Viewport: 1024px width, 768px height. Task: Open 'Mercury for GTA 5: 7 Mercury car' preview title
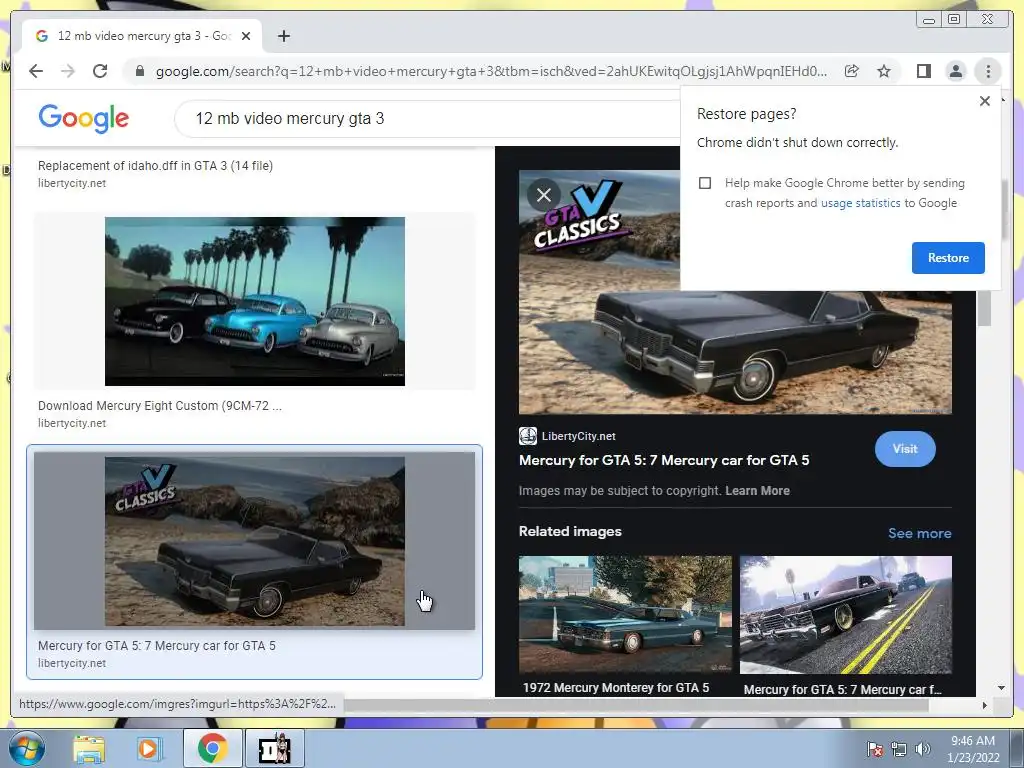[664, 460]
